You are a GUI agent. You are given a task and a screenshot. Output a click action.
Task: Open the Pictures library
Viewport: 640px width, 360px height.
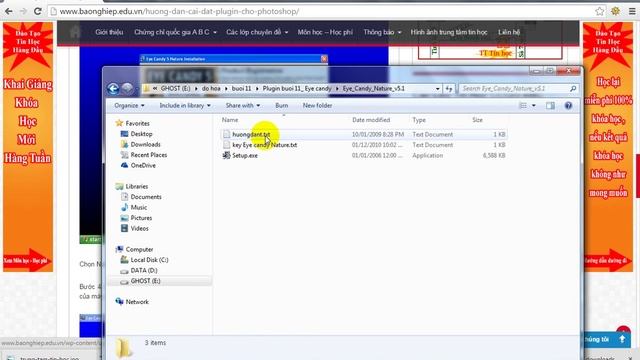[141, 218]
